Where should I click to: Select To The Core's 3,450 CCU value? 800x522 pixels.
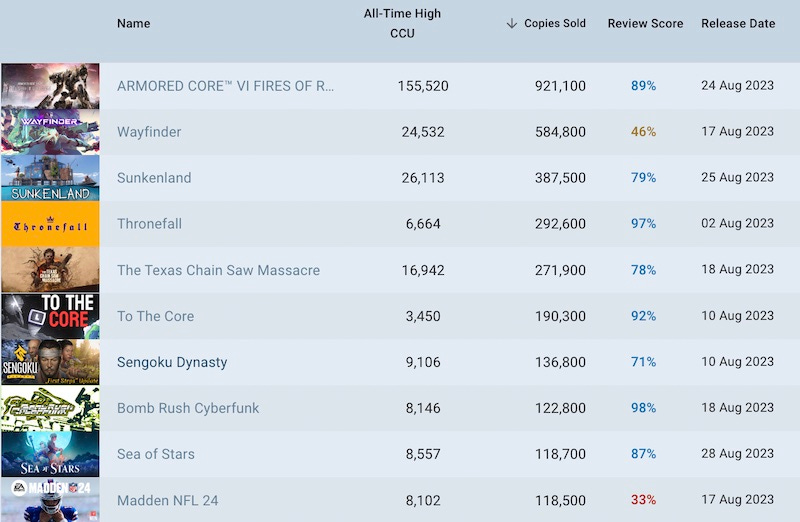(423, 316)
